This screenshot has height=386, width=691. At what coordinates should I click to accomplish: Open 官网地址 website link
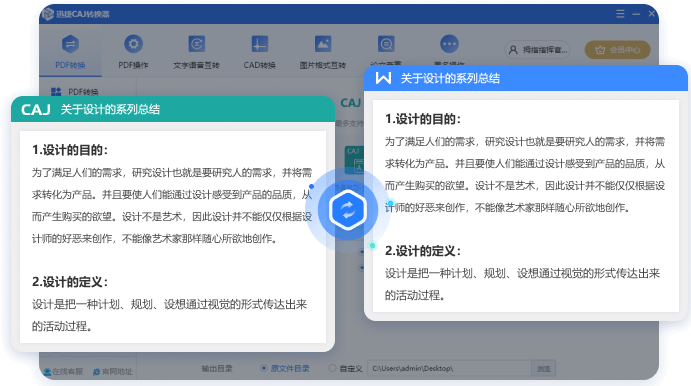point(113,371)
